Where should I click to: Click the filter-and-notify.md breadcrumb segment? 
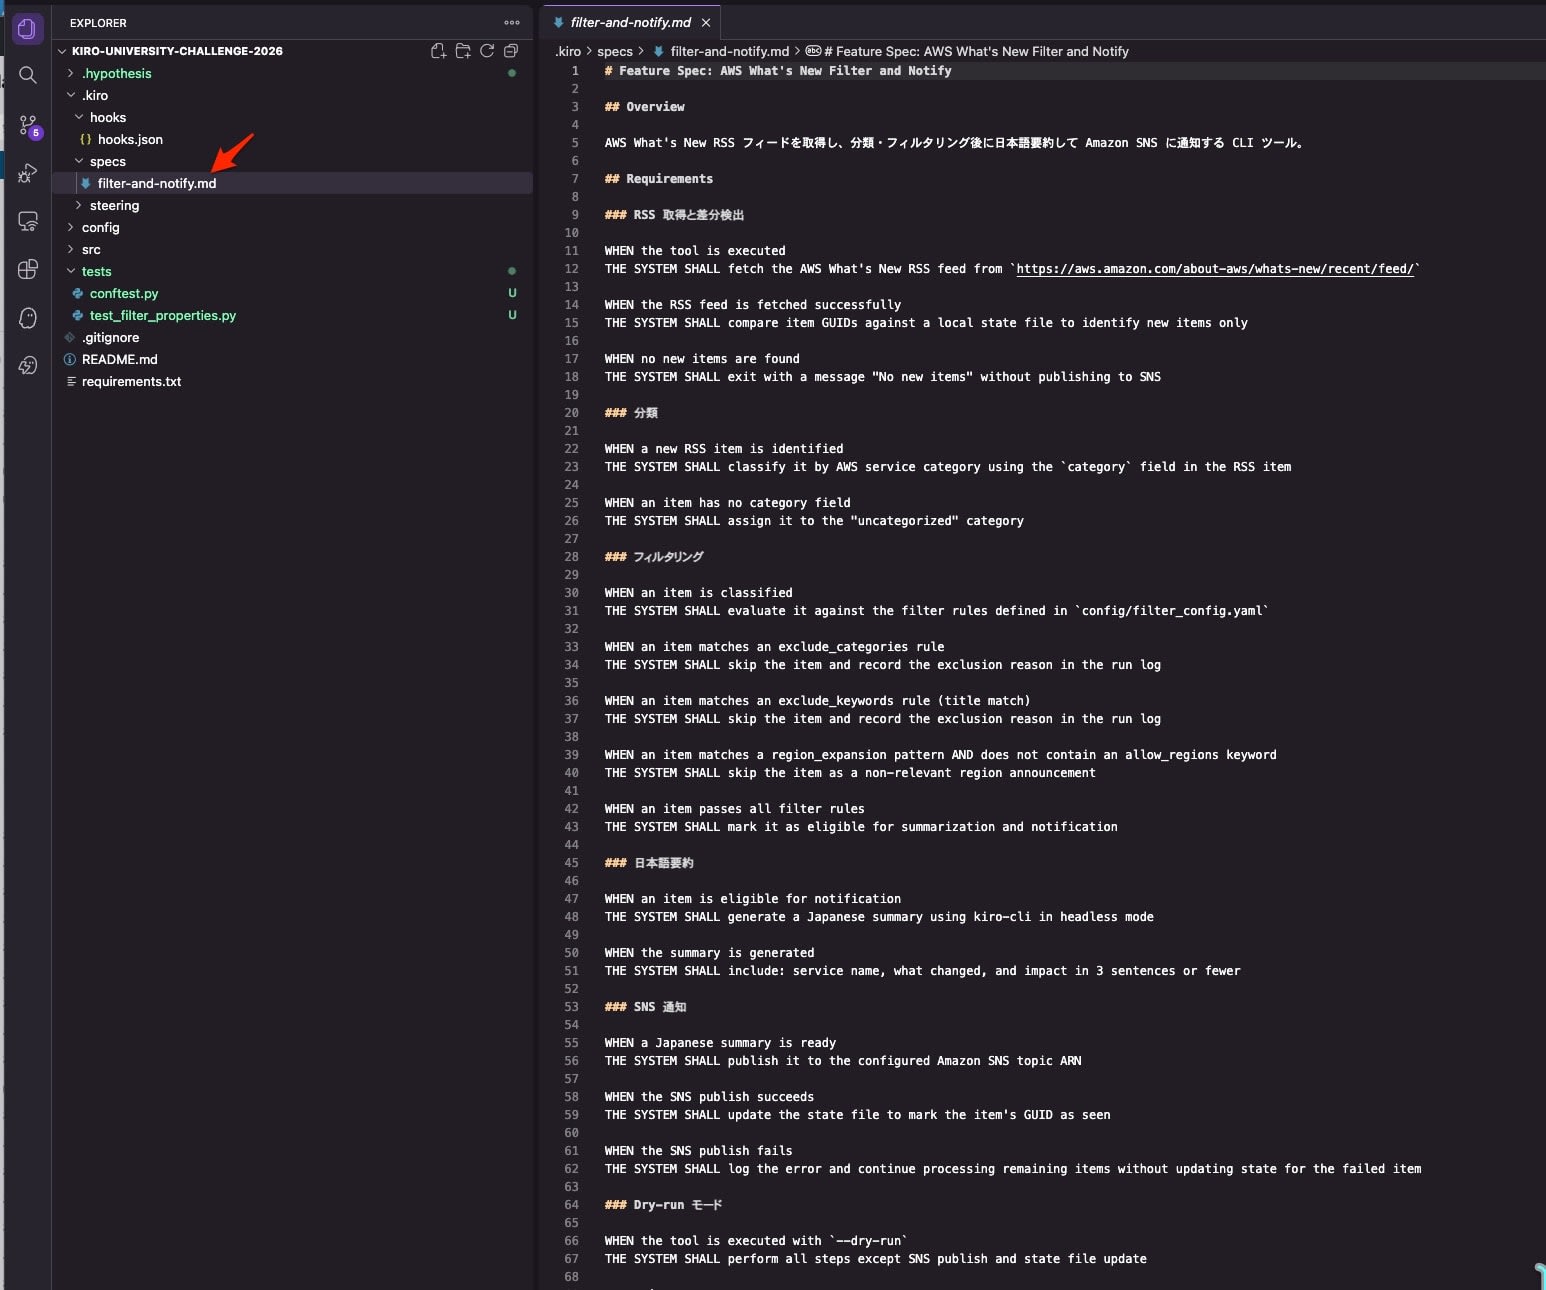click(x=729, y=51)
